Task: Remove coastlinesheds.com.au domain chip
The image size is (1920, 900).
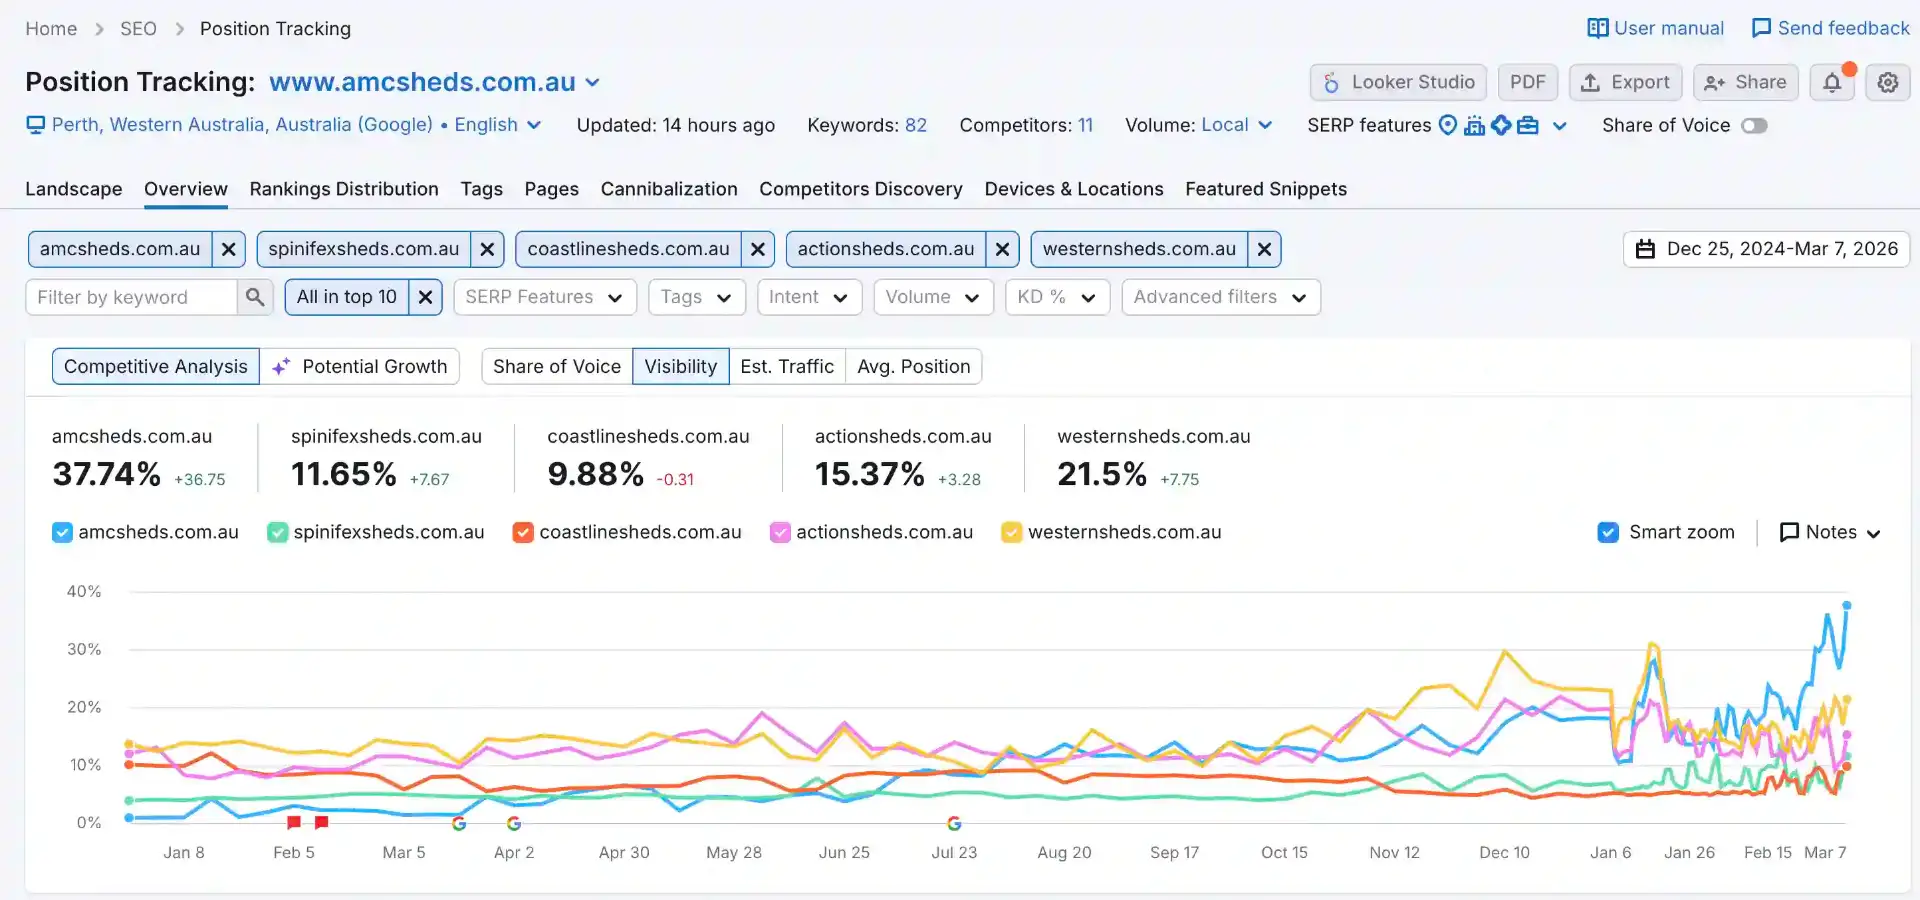Action: (x=758, y=249)
